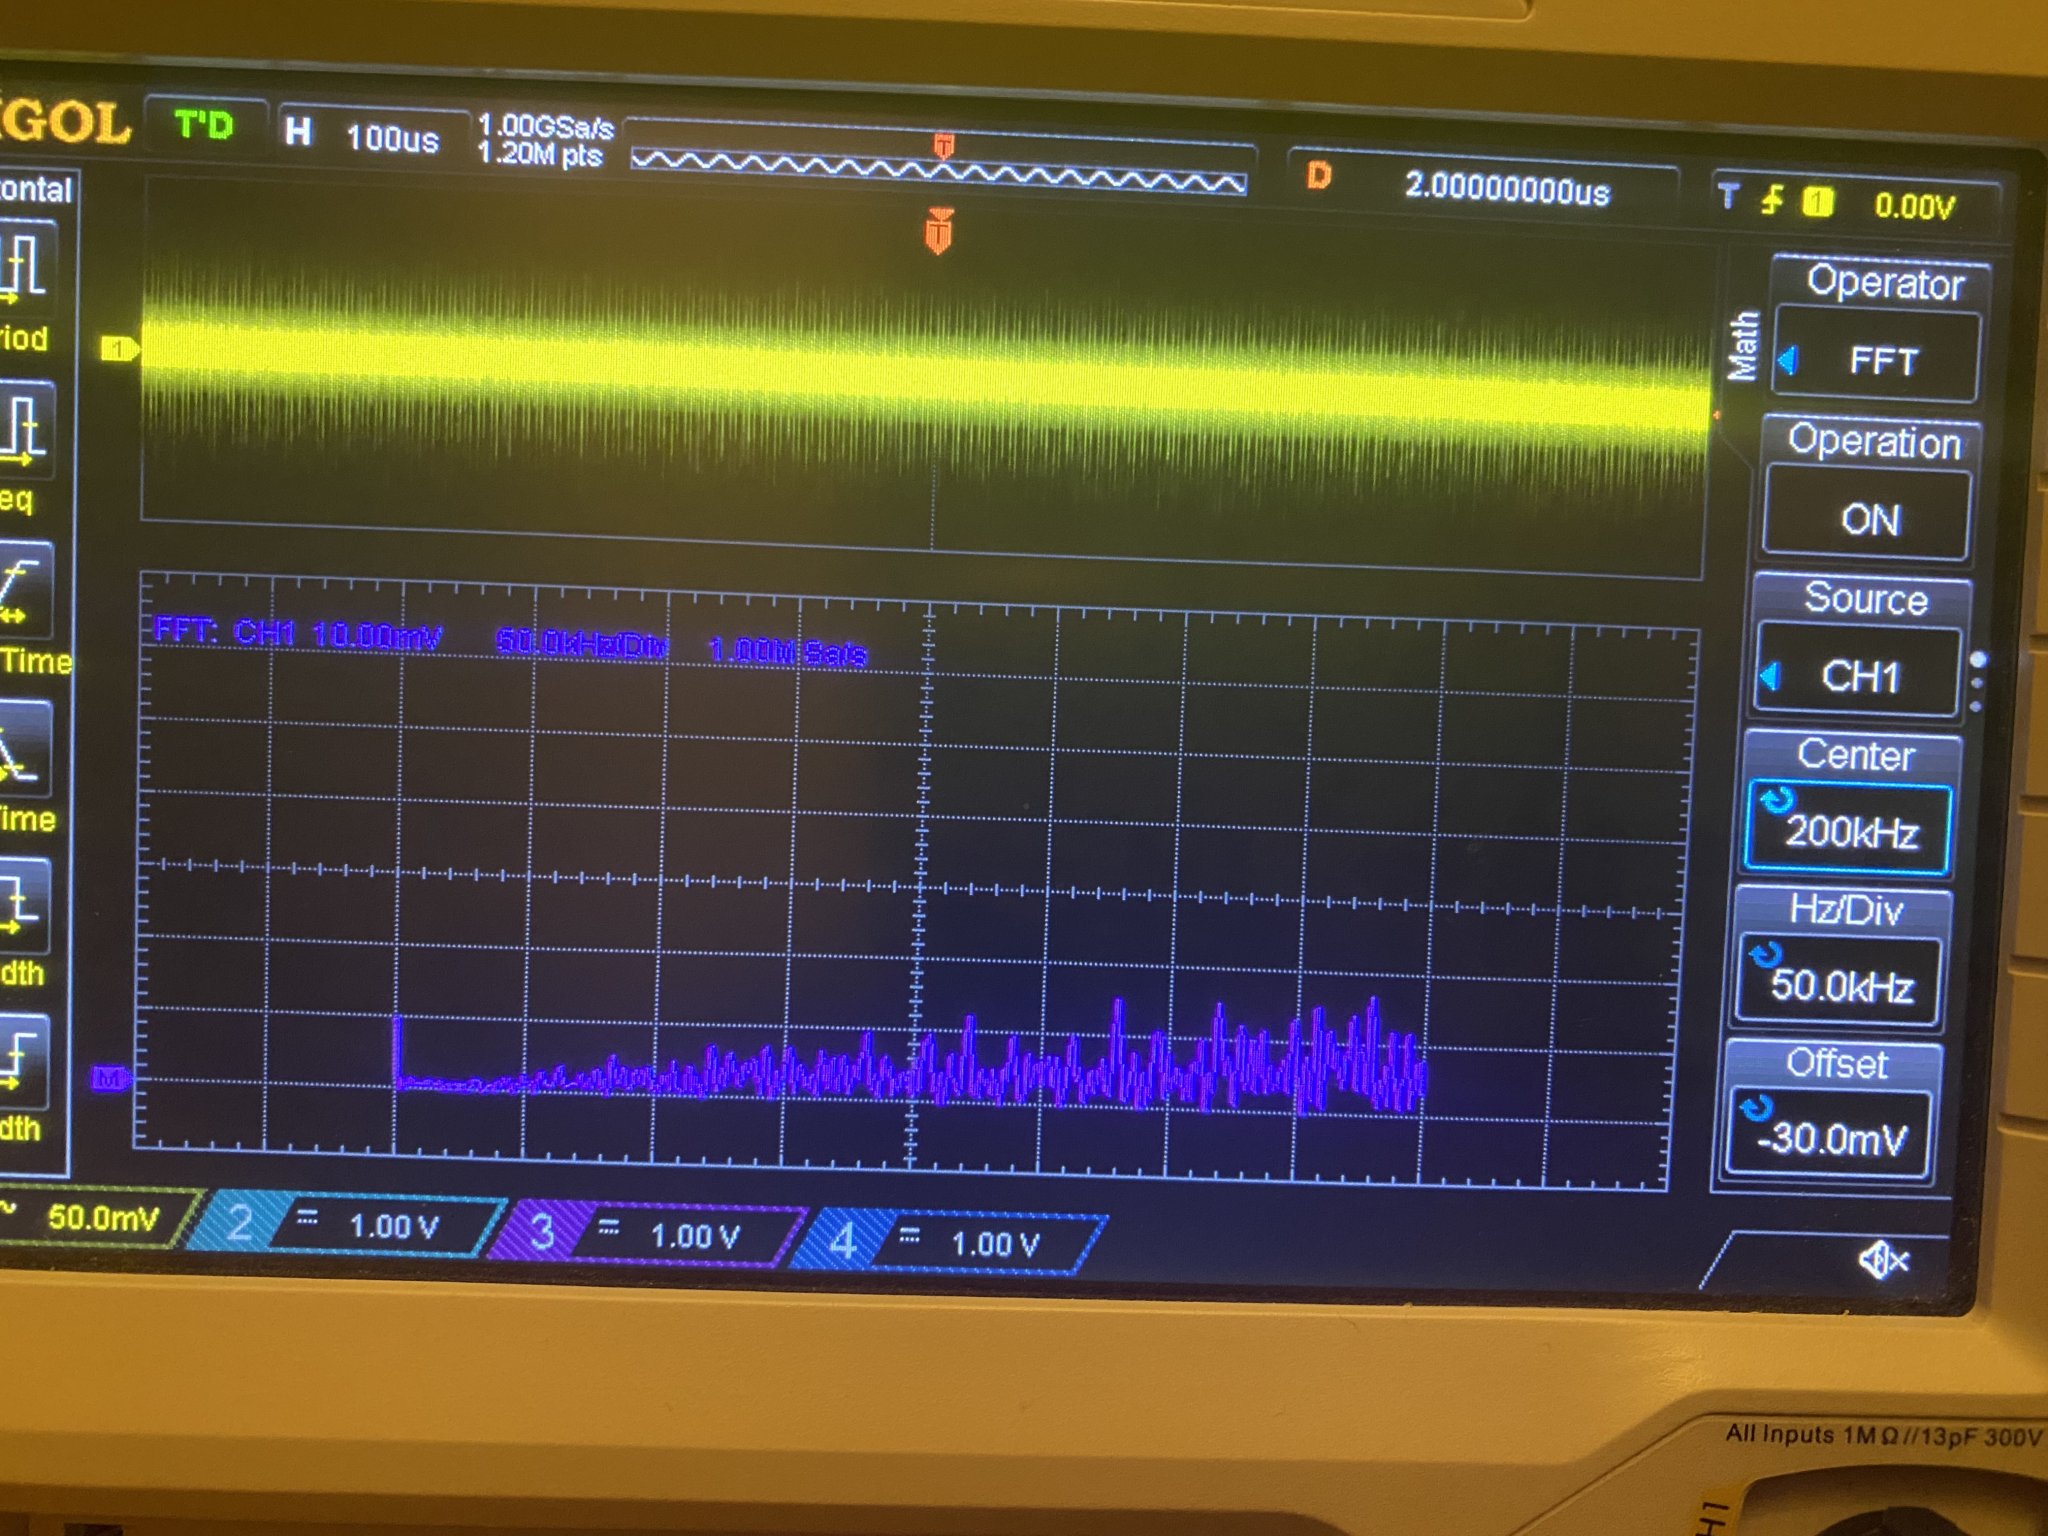Click the 1.00GSa/s sample rate readout

(545, 126)
